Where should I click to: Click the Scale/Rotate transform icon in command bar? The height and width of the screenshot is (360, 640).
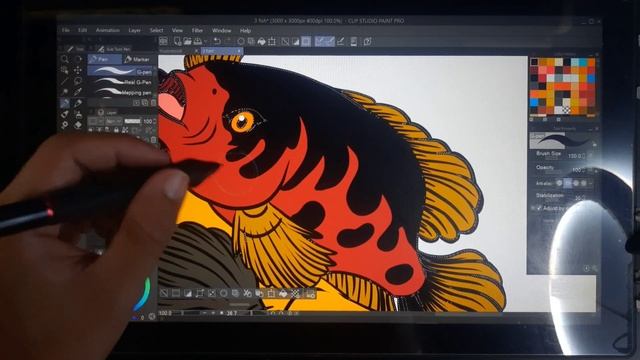click(x=272, y=41)
